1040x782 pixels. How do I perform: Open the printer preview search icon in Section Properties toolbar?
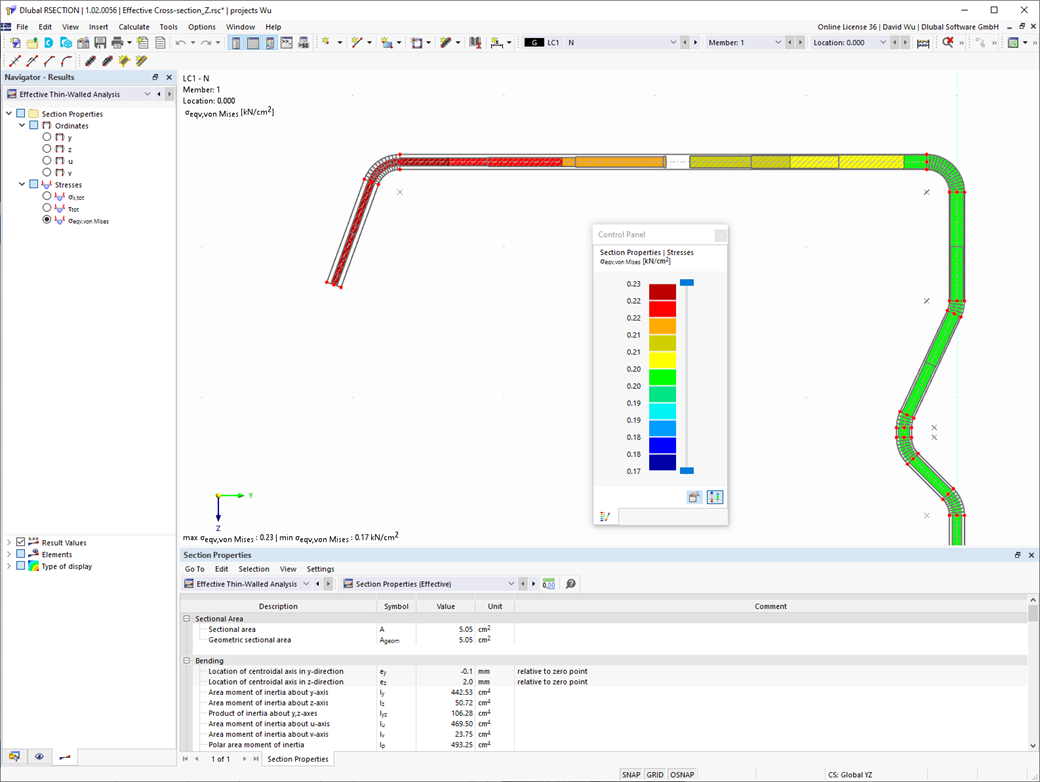[x=570, y=583]
